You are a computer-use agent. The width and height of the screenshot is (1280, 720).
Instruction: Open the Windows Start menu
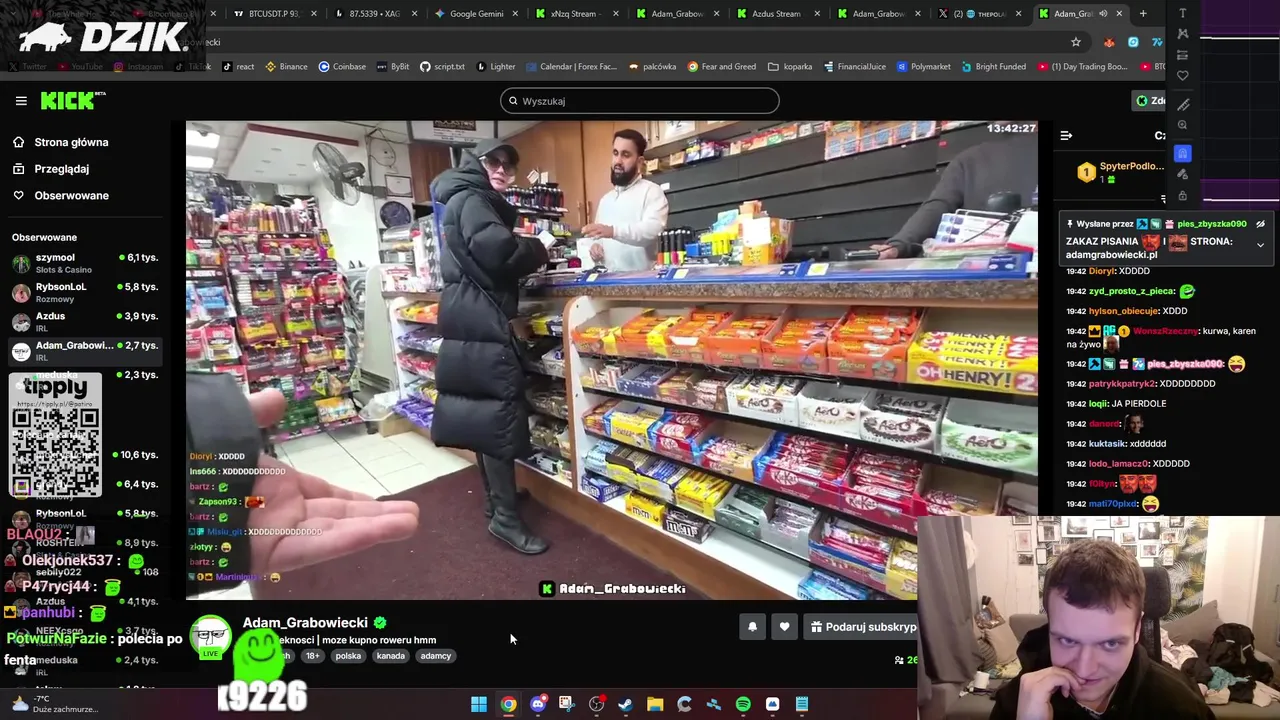click(479, 704)
